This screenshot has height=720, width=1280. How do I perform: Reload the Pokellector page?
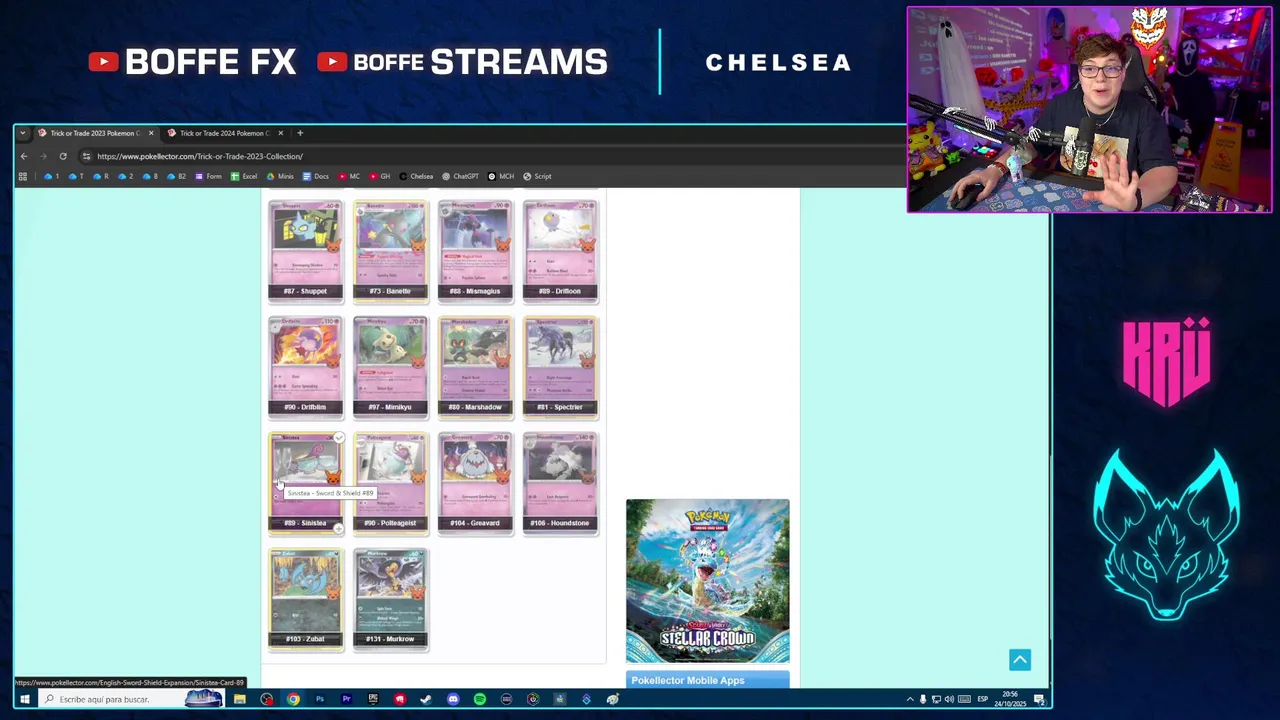point(63,156)
